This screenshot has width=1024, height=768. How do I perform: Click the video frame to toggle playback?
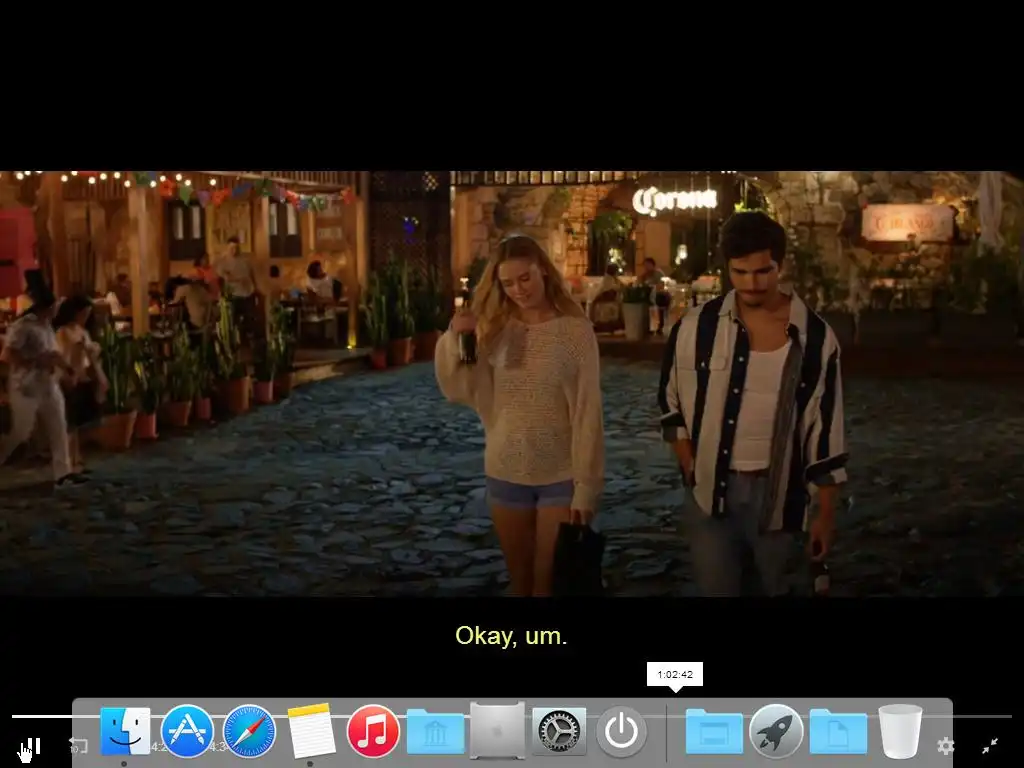512,383
